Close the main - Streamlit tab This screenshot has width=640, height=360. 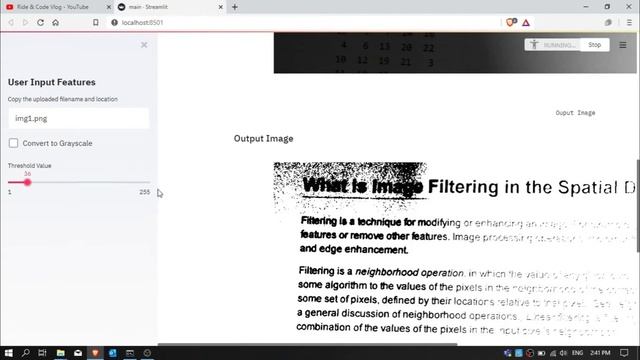tap(220, 7)
